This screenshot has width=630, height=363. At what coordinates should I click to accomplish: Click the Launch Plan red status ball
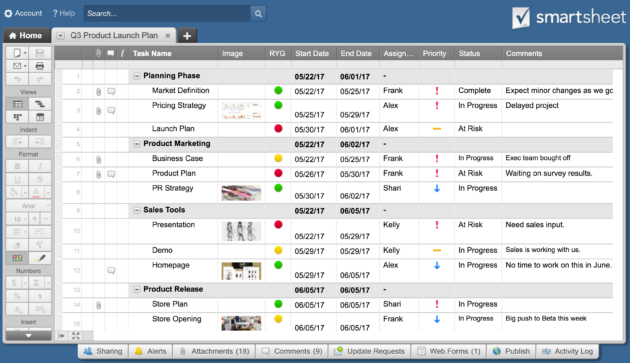point(278,129)
